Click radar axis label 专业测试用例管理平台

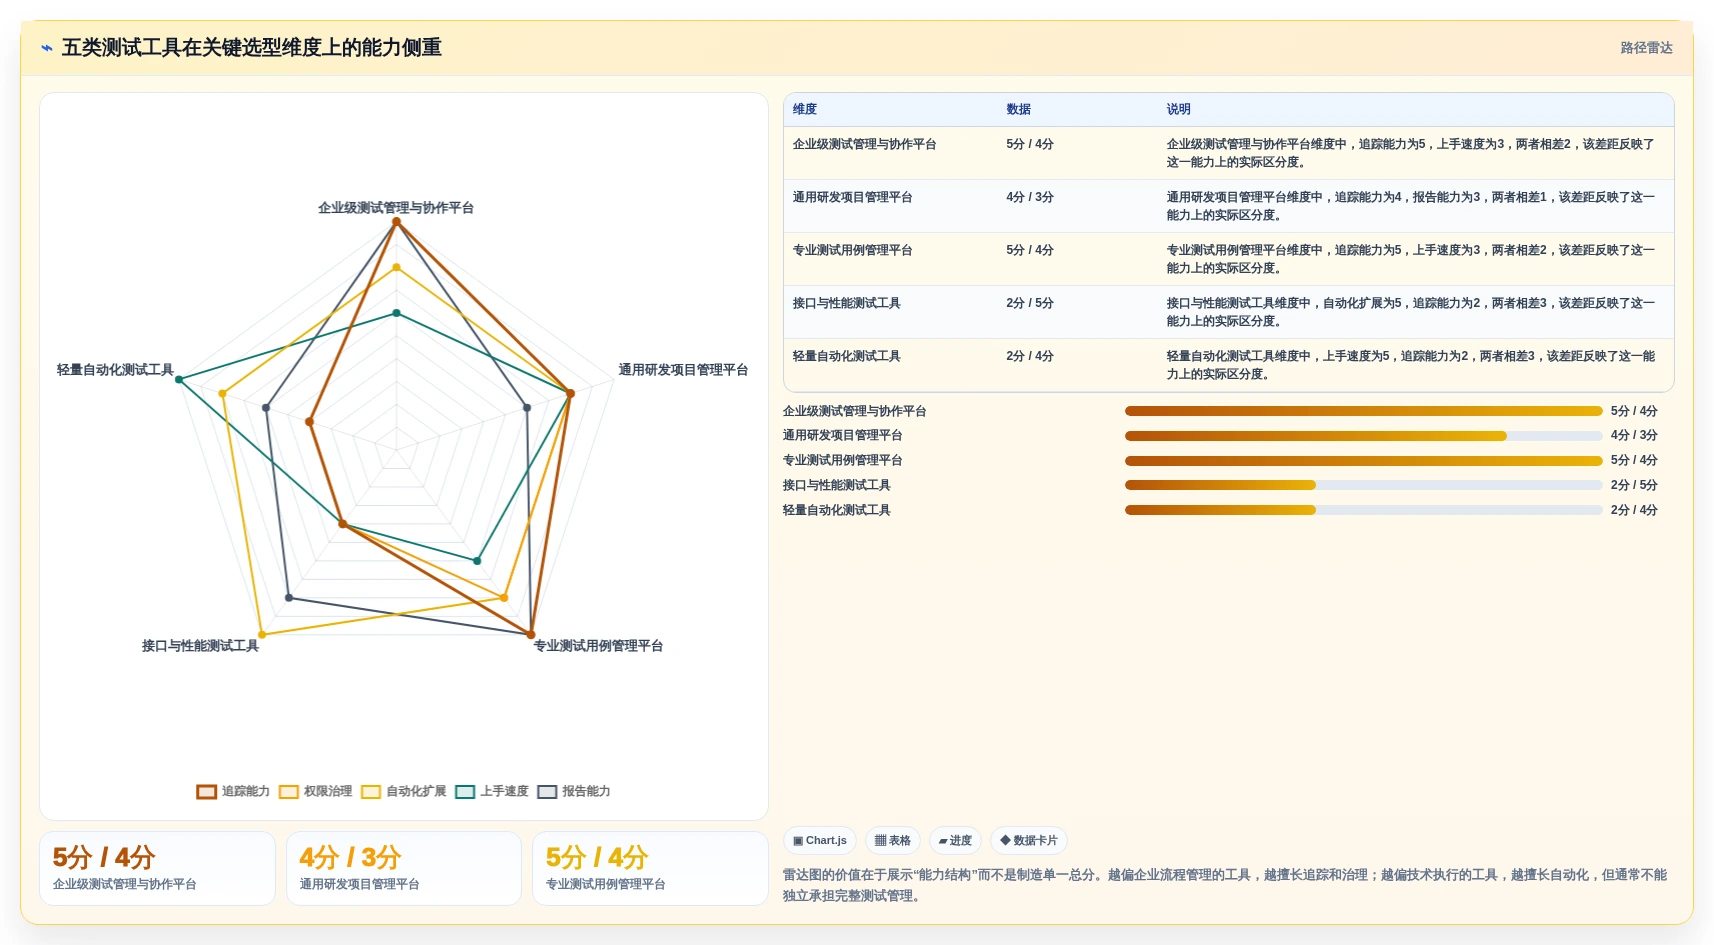pyautogui.click(x=598, y=646)
